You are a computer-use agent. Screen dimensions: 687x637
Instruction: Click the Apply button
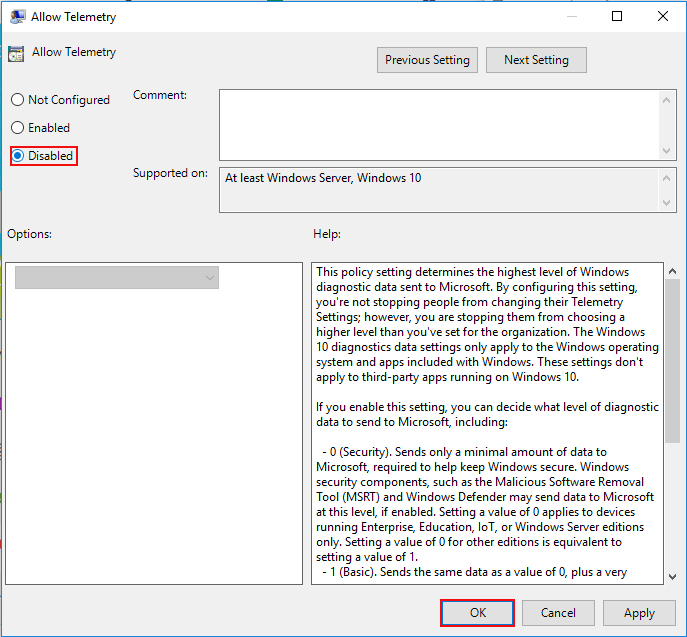[x=639, y=612]
